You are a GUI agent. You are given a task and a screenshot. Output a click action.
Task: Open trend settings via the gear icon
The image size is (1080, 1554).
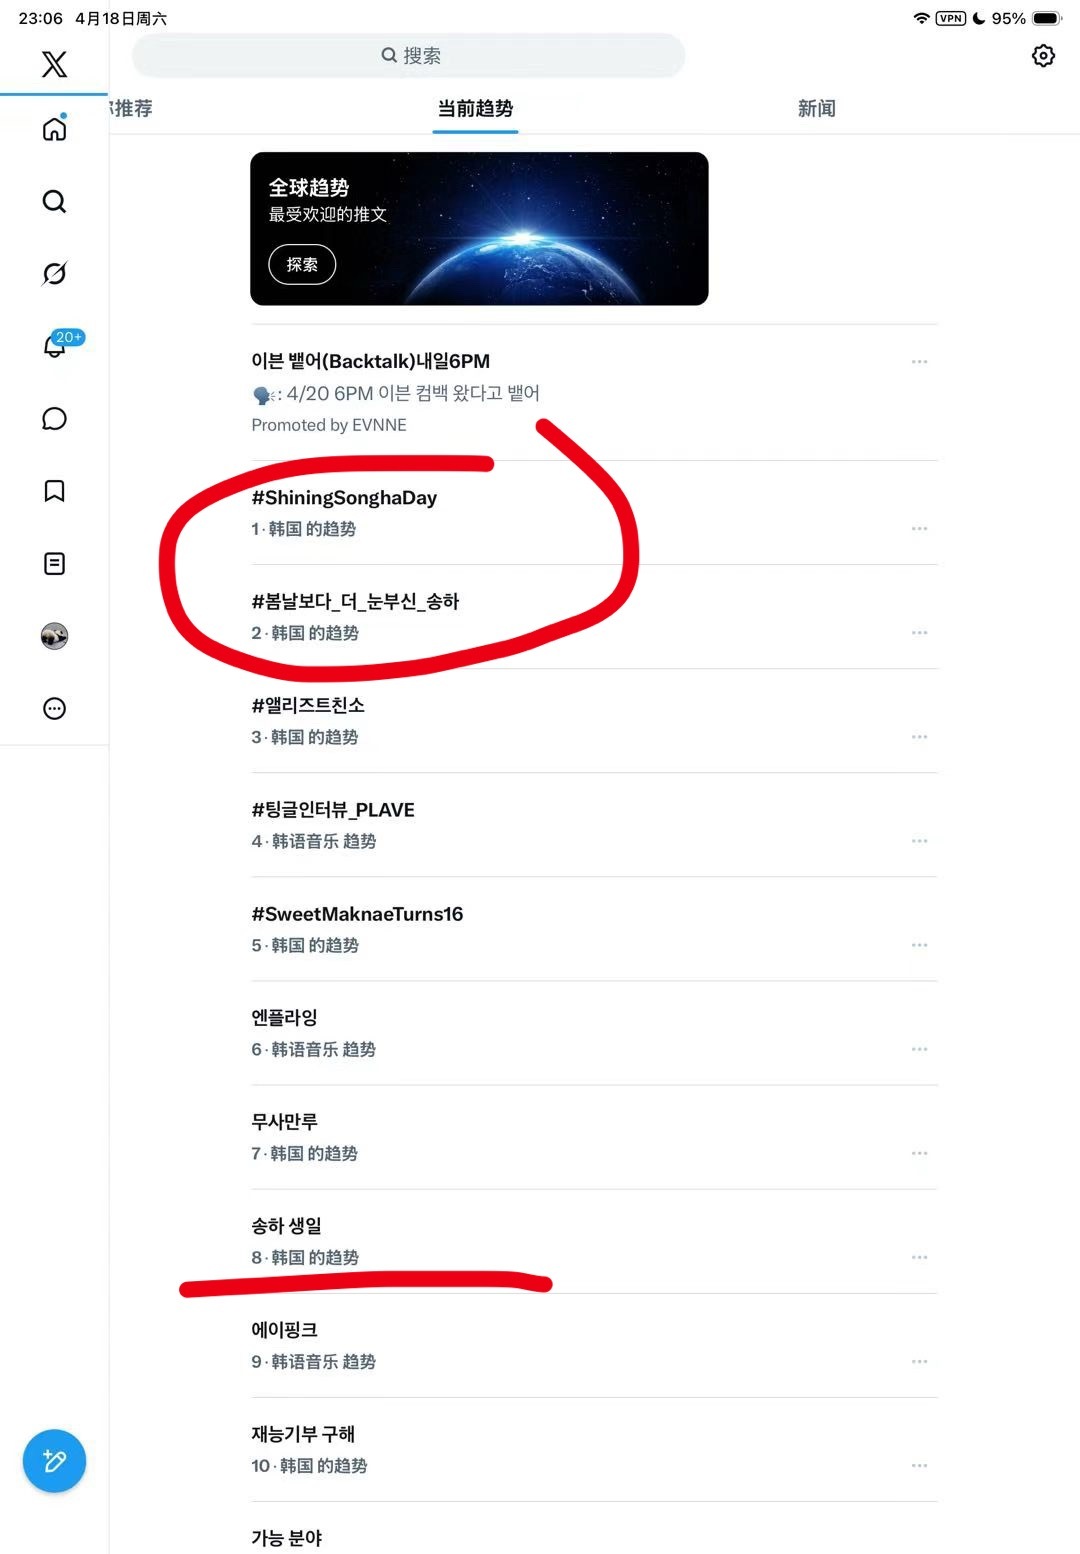tap(1043, 55)
